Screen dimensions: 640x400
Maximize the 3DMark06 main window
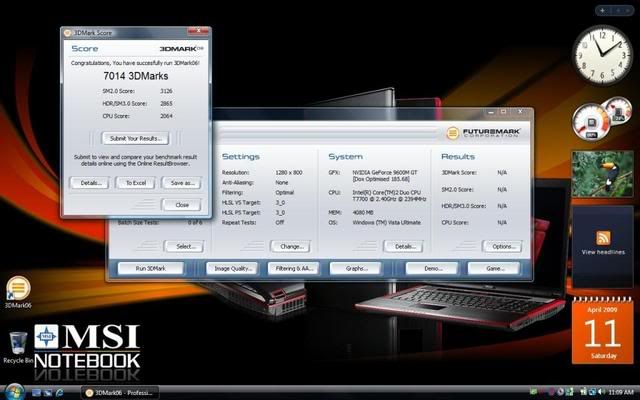click(504, 112)
